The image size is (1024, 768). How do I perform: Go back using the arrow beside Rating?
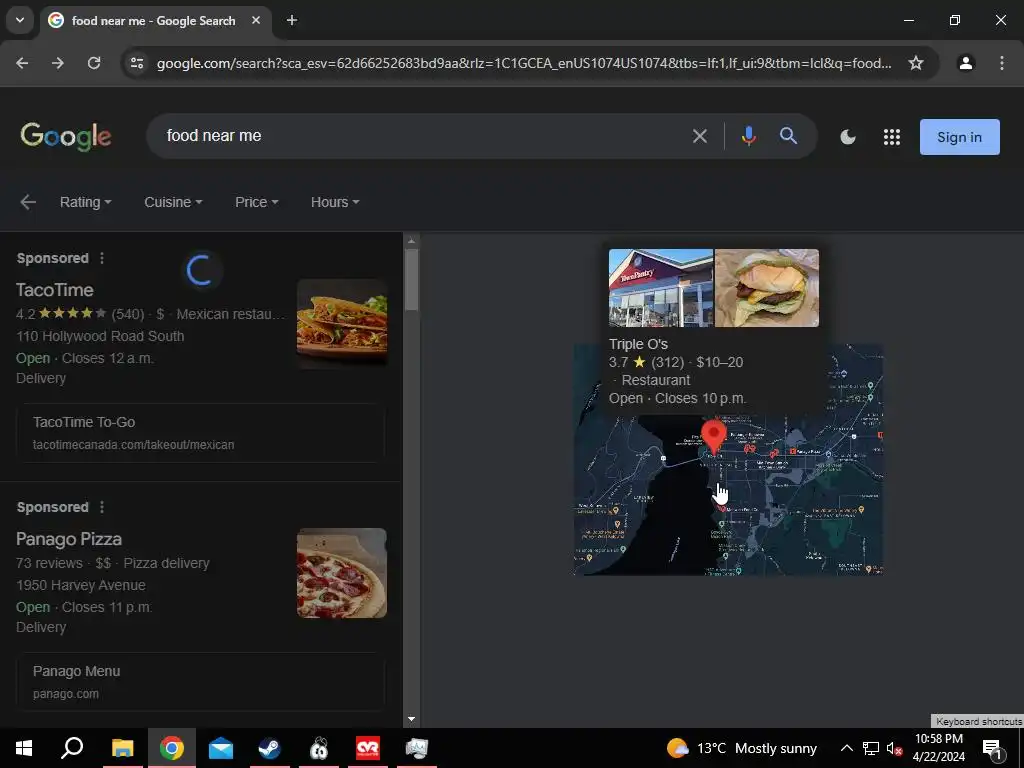point(28,202)
